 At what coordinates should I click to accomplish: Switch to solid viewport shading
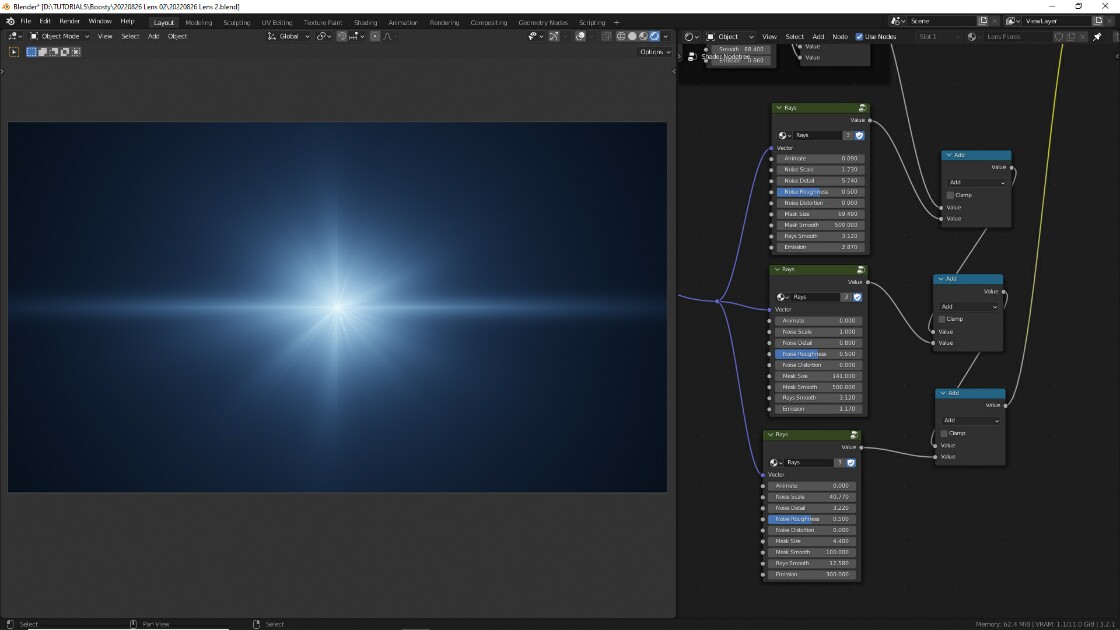point(632,36)
